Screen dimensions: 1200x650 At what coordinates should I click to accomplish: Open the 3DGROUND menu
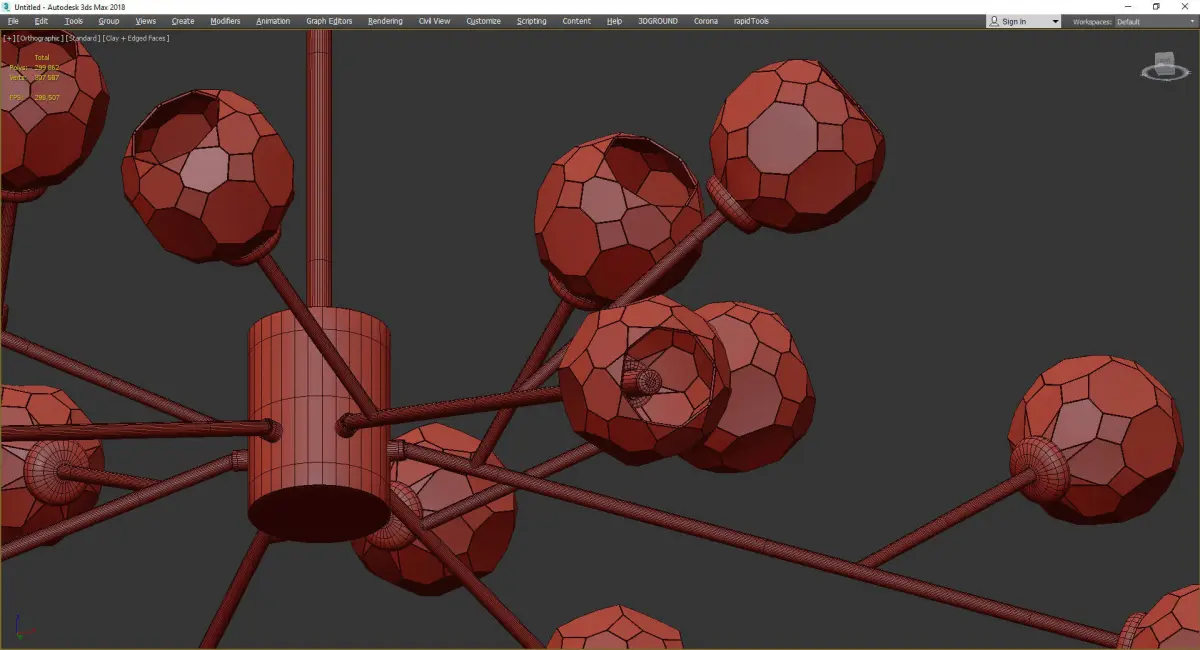pyautogui.click(x=658, y=21)
